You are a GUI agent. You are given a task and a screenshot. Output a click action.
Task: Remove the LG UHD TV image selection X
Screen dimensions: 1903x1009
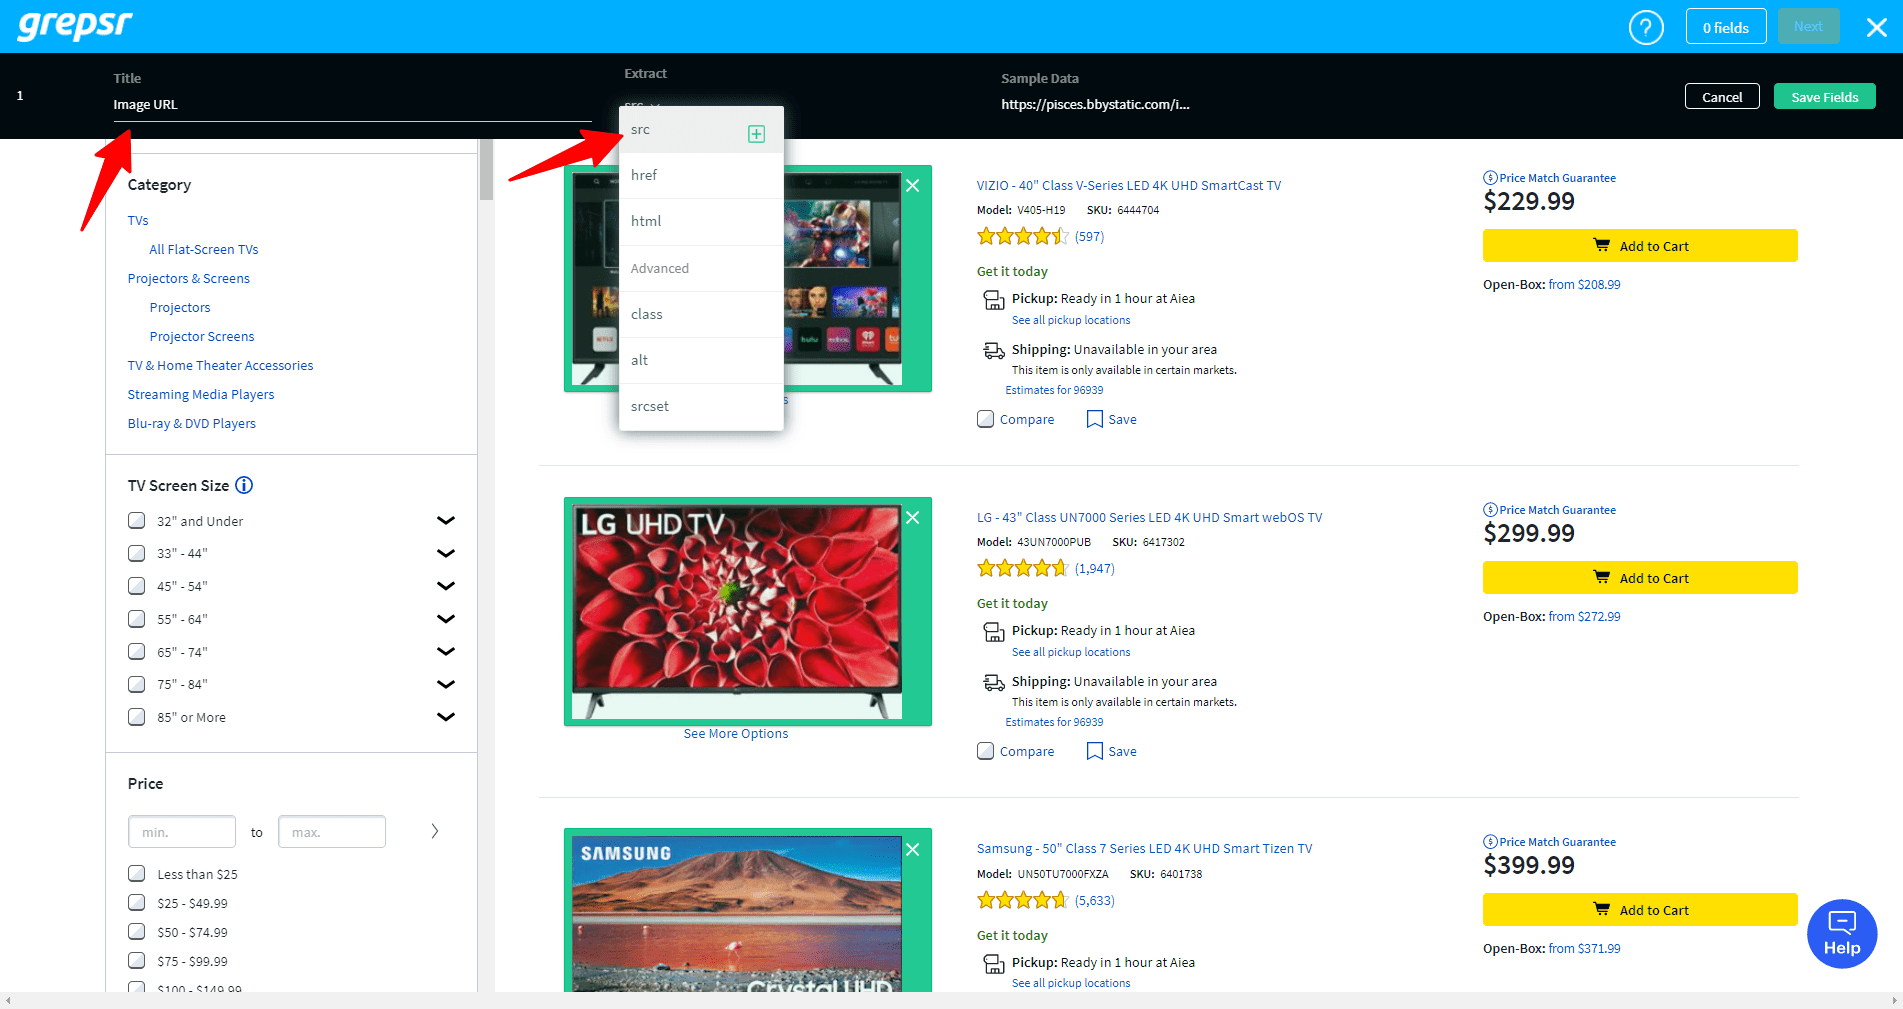912,518
